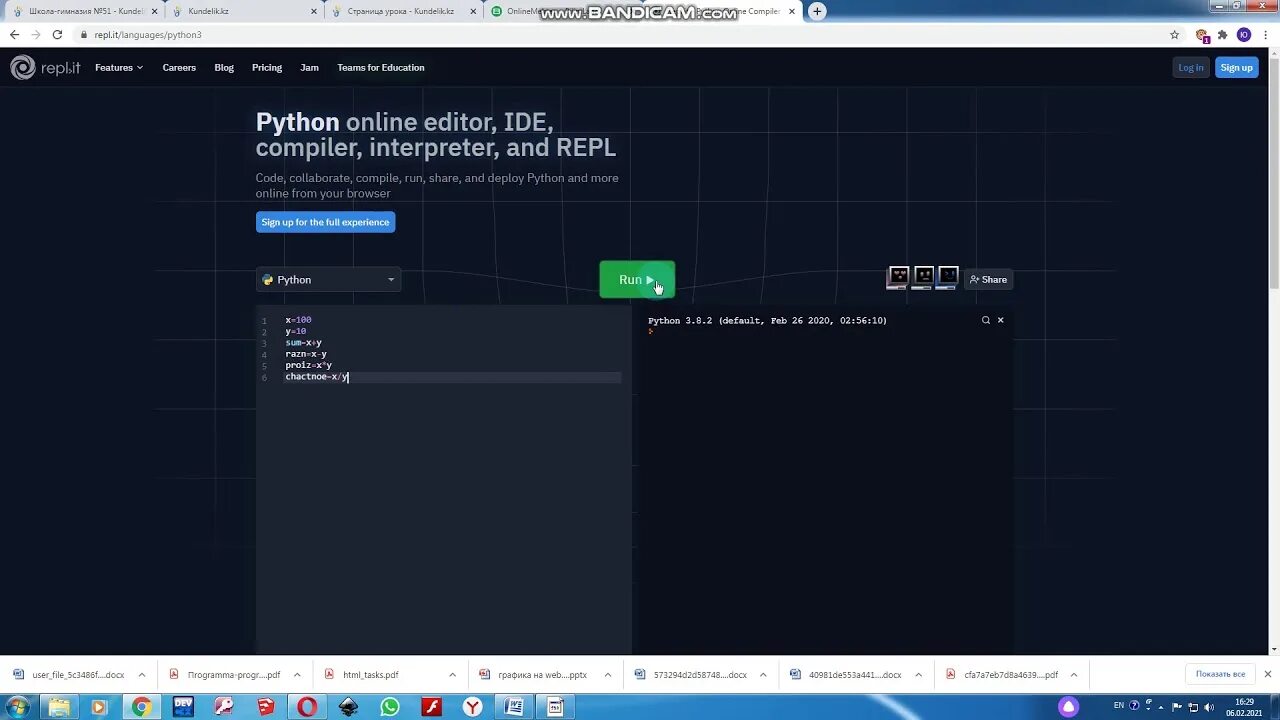Expand options for Programma-progr pdf download
This screenshot has height=720, width=1280.
297,675
